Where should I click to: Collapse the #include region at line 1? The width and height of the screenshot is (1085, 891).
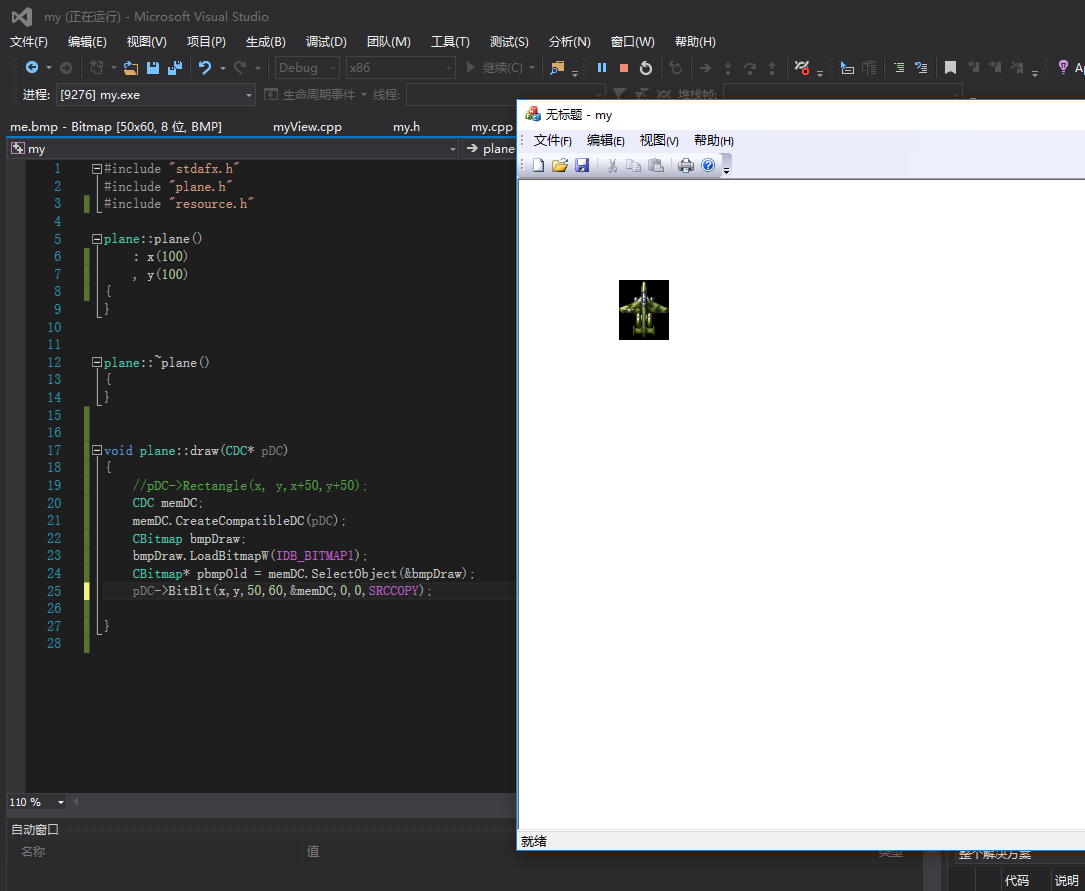click(x=96, y=169)
